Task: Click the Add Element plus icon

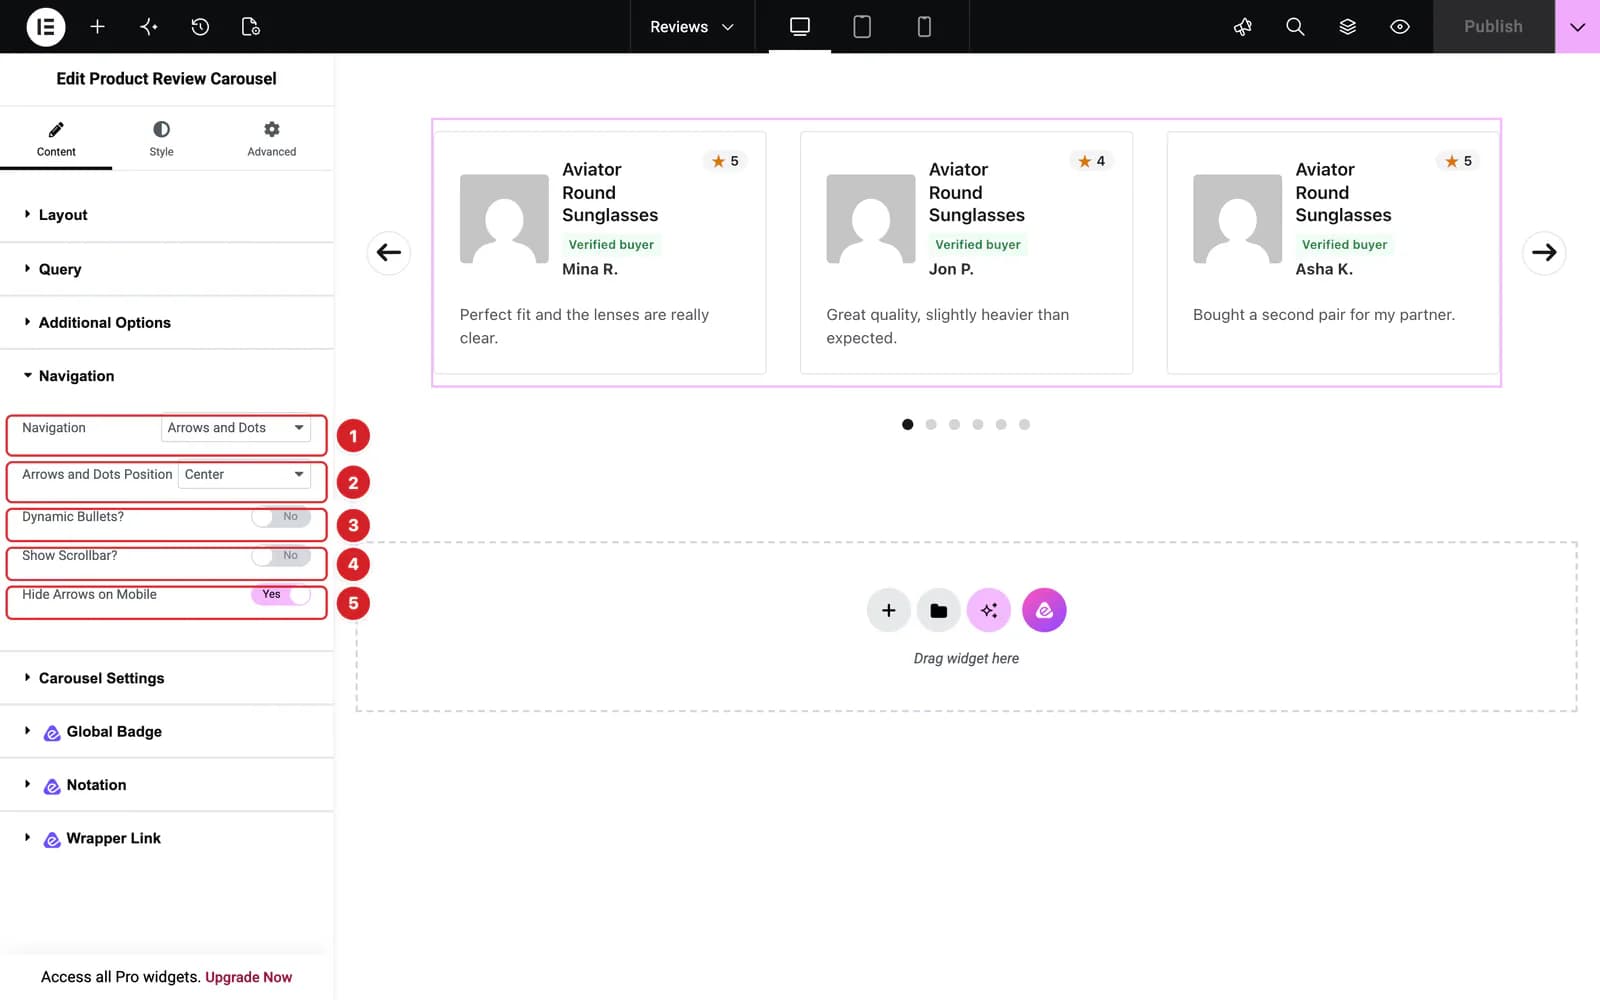Action: click(x=97, y=27)
